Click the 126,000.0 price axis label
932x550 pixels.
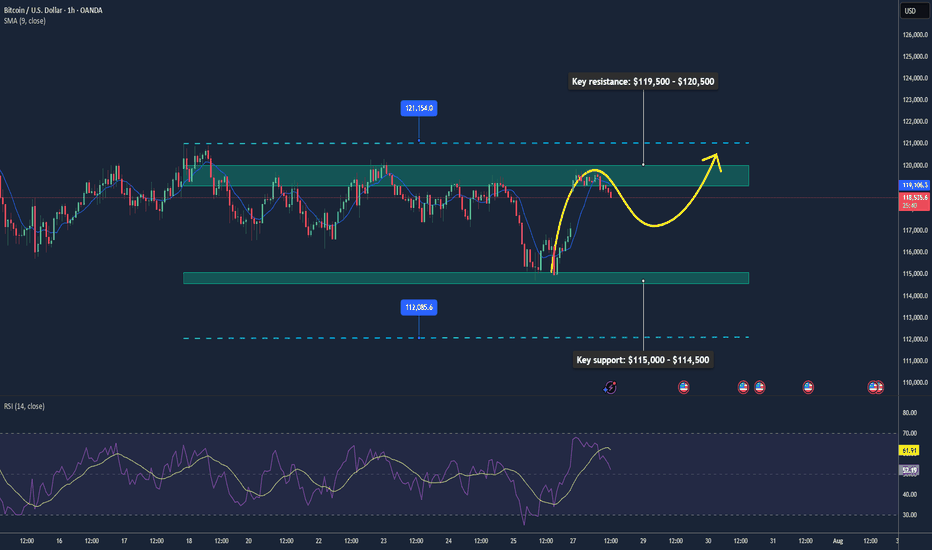click(915, 34)
